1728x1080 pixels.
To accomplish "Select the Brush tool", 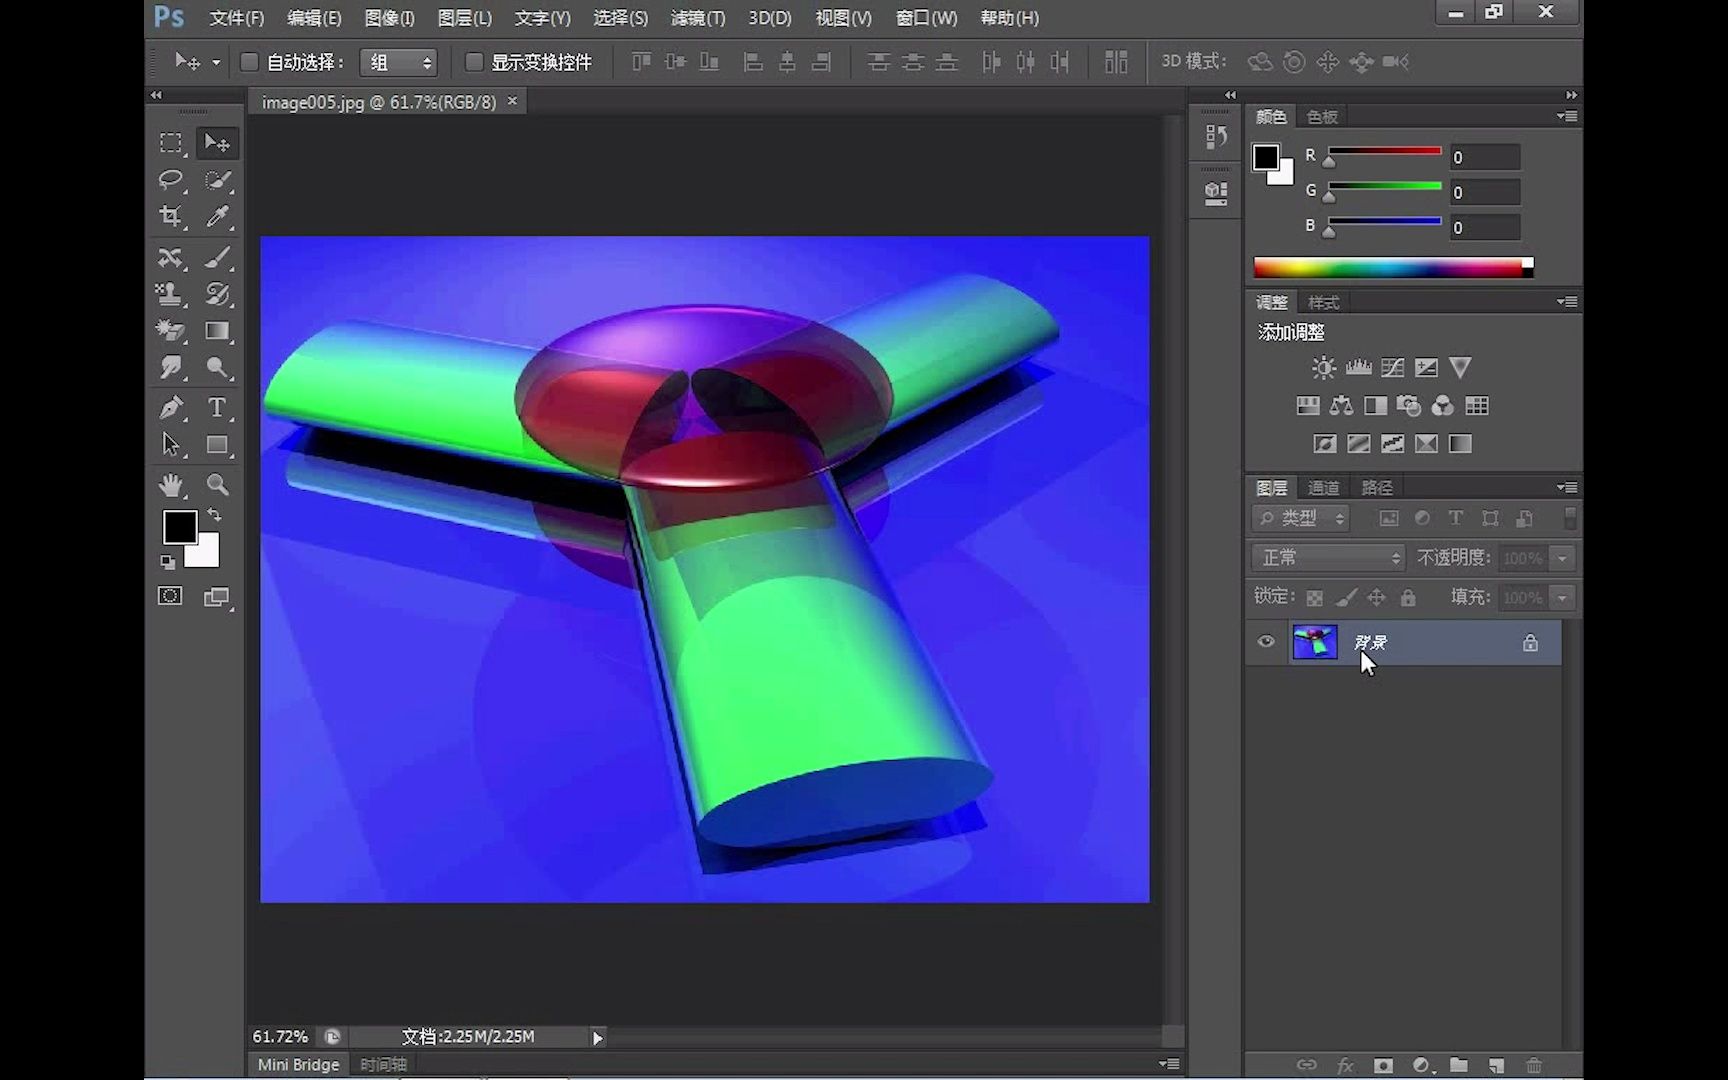I will pyautogui.click(x=217, y=257).
